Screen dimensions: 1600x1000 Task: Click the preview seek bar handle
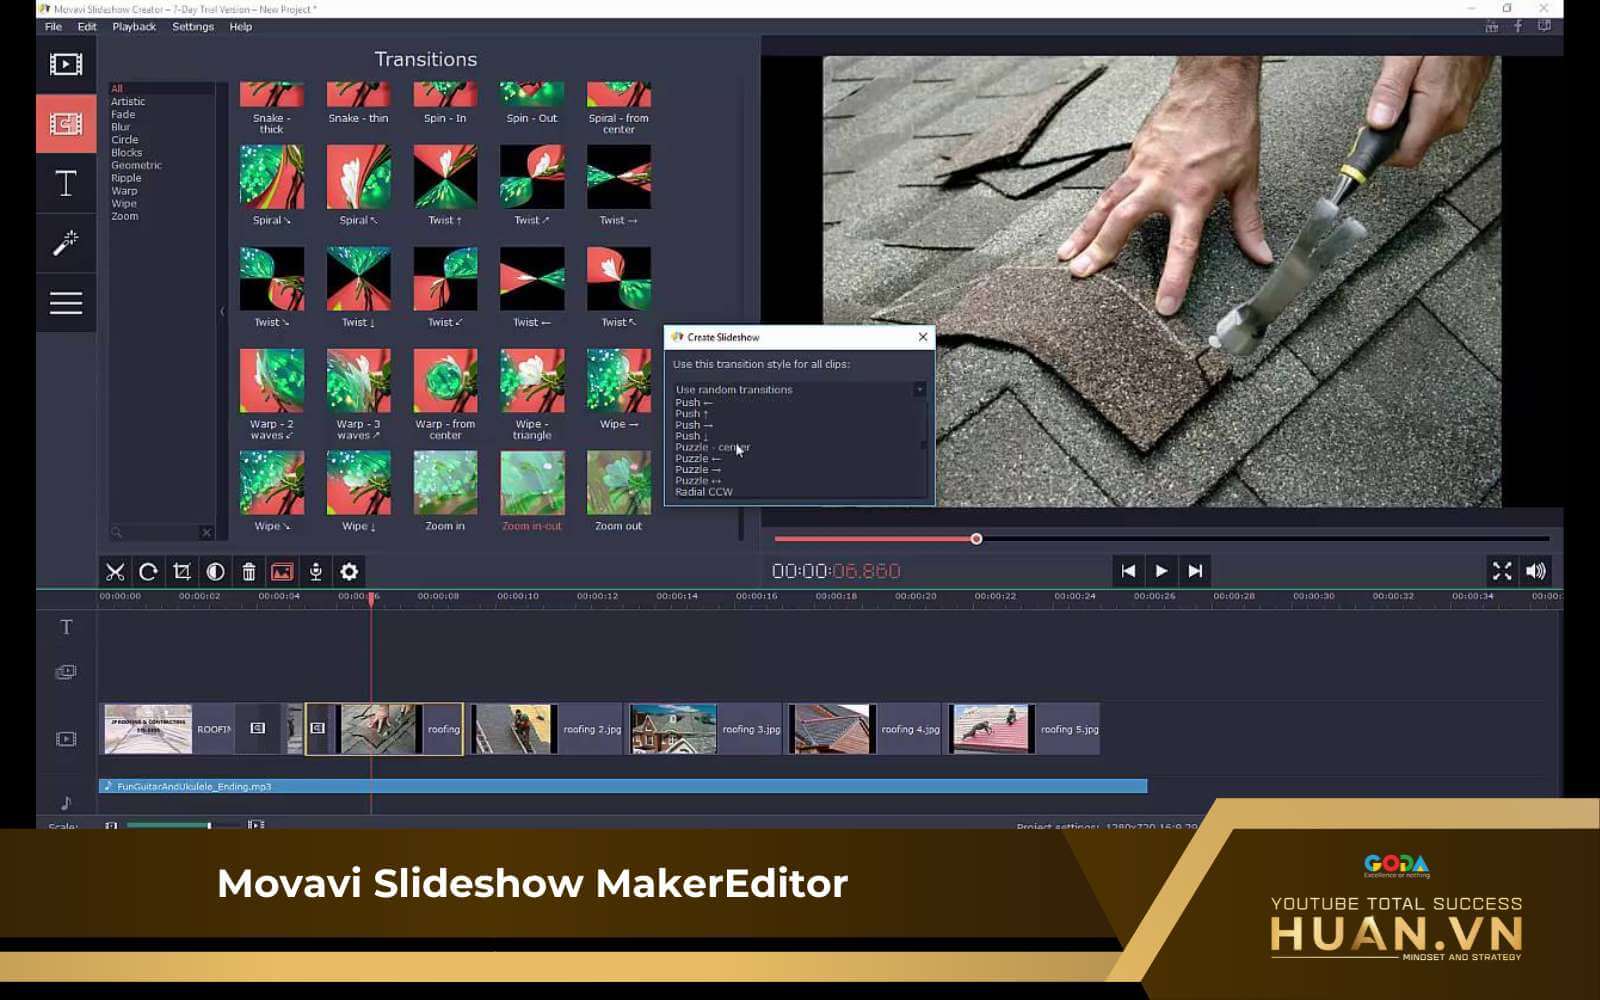pos(976,539)
